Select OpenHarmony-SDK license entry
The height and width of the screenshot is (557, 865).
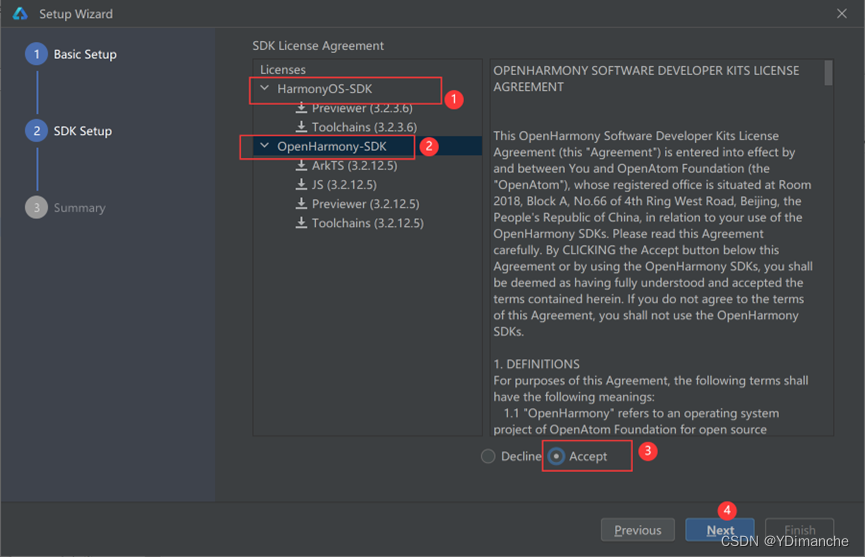point(332,146)
